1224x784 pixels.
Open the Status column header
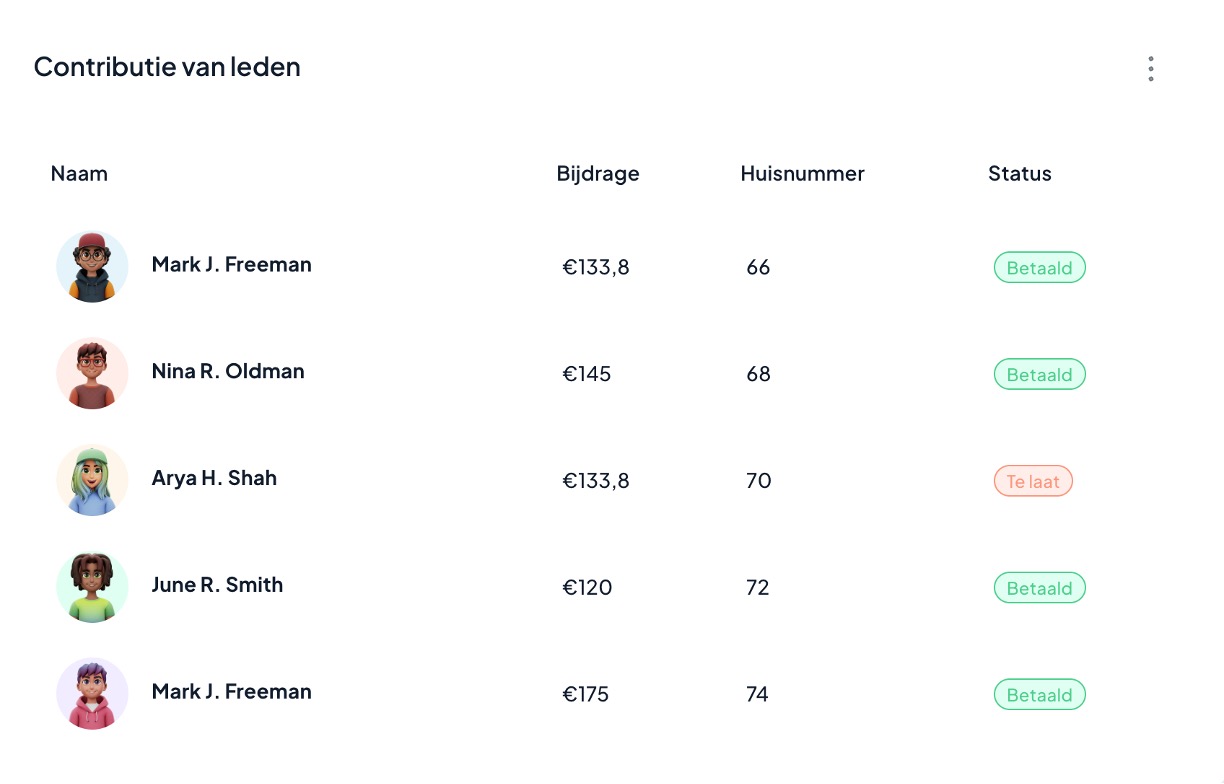pos(1020,173)
